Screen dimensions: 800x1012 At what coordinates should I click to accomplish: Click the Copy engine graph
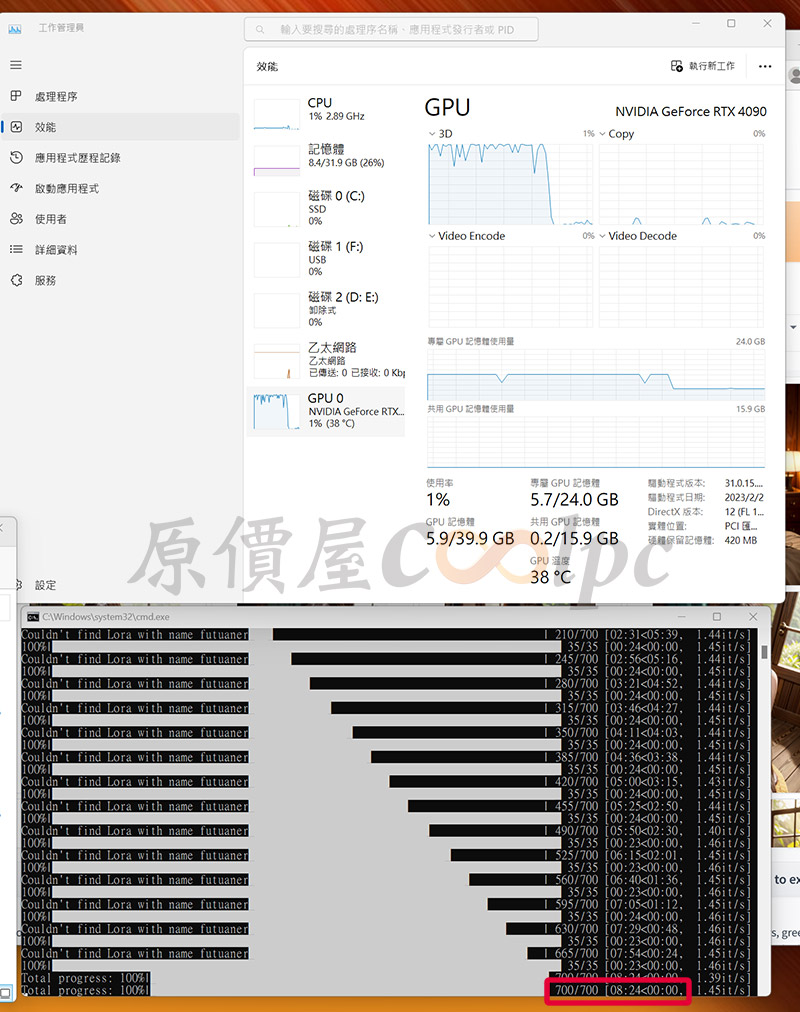[682, 184]
